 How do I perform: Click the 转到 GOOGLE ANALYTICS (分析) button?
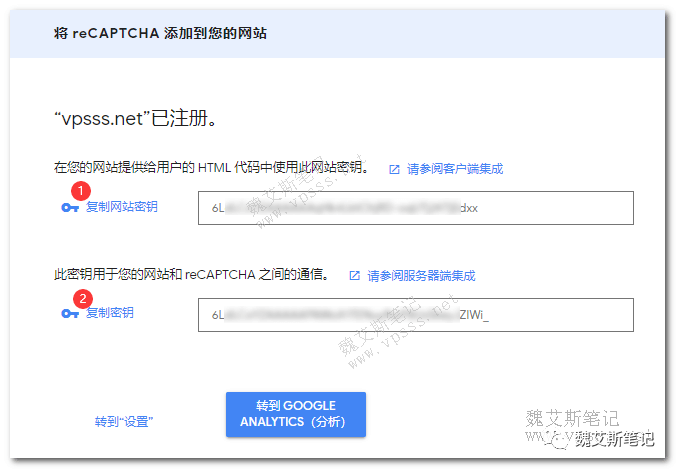(x=296, y=414)
